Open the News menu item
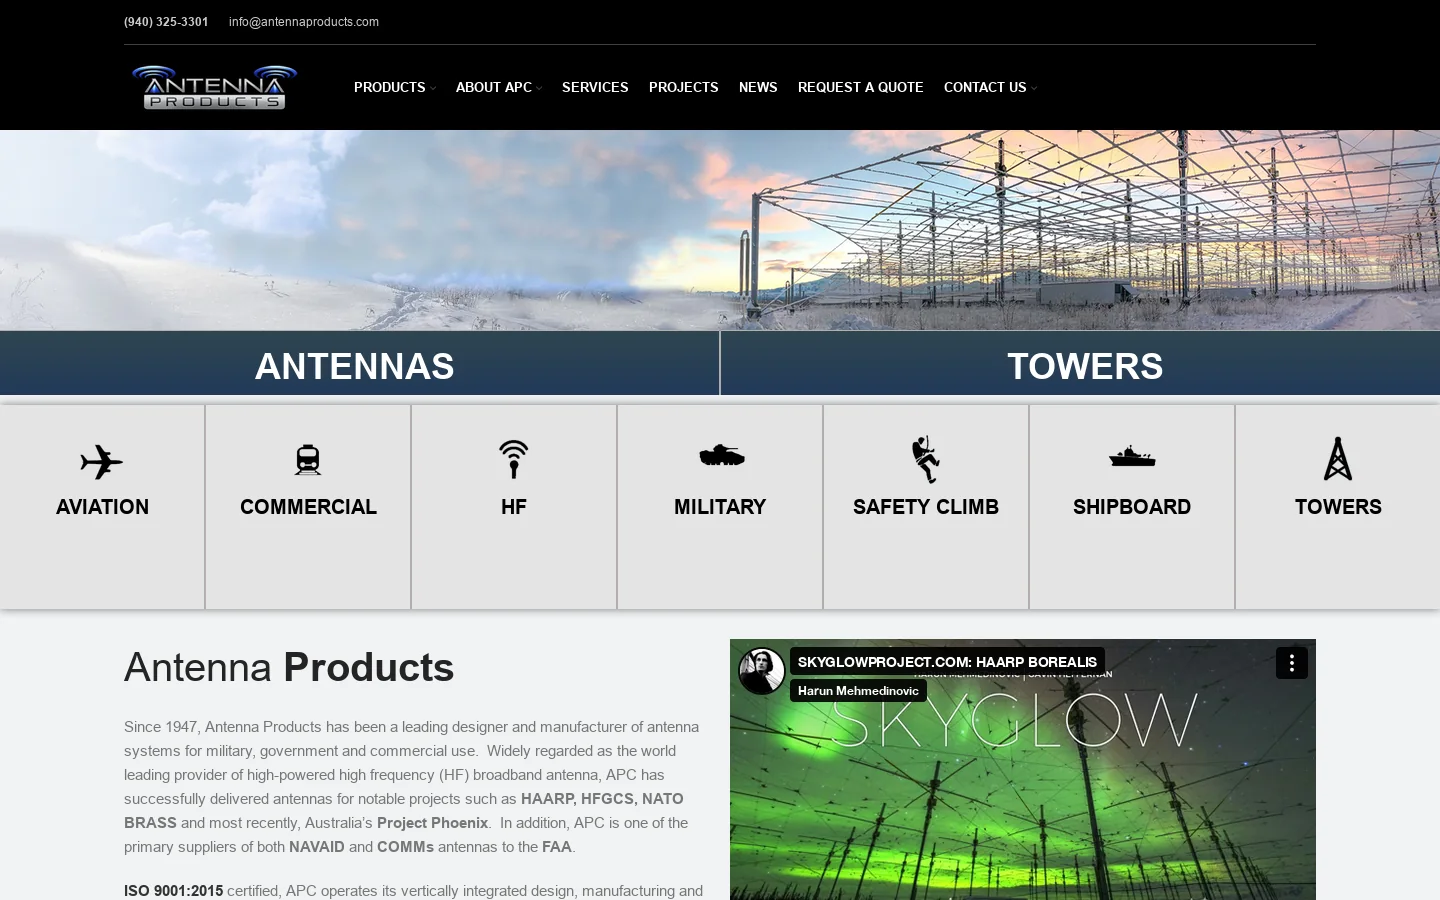This screenshot has width=1440, height=900. 758,87
